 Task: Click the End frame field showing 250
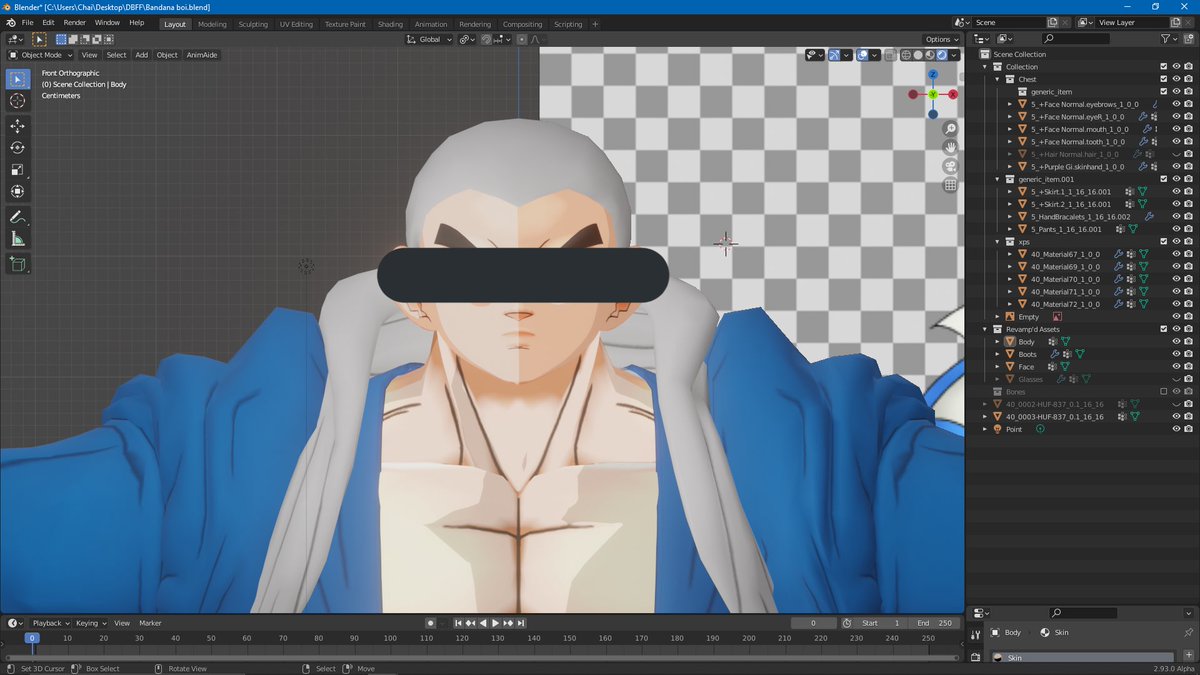935,623
